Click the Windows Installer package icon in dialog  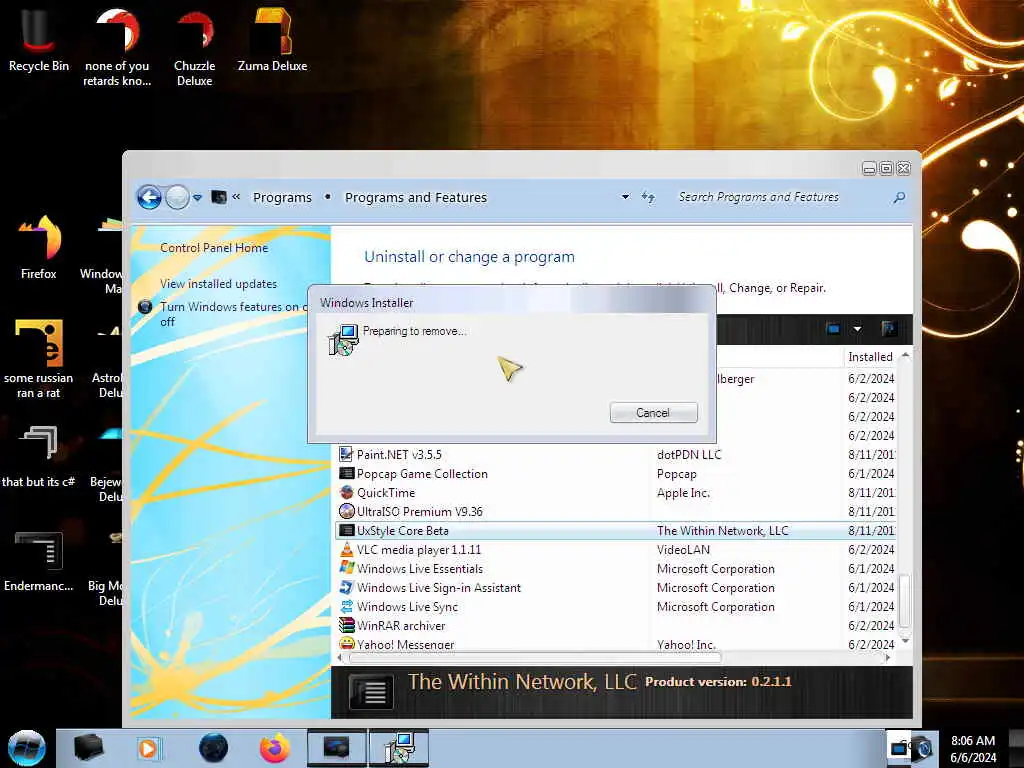343,340
